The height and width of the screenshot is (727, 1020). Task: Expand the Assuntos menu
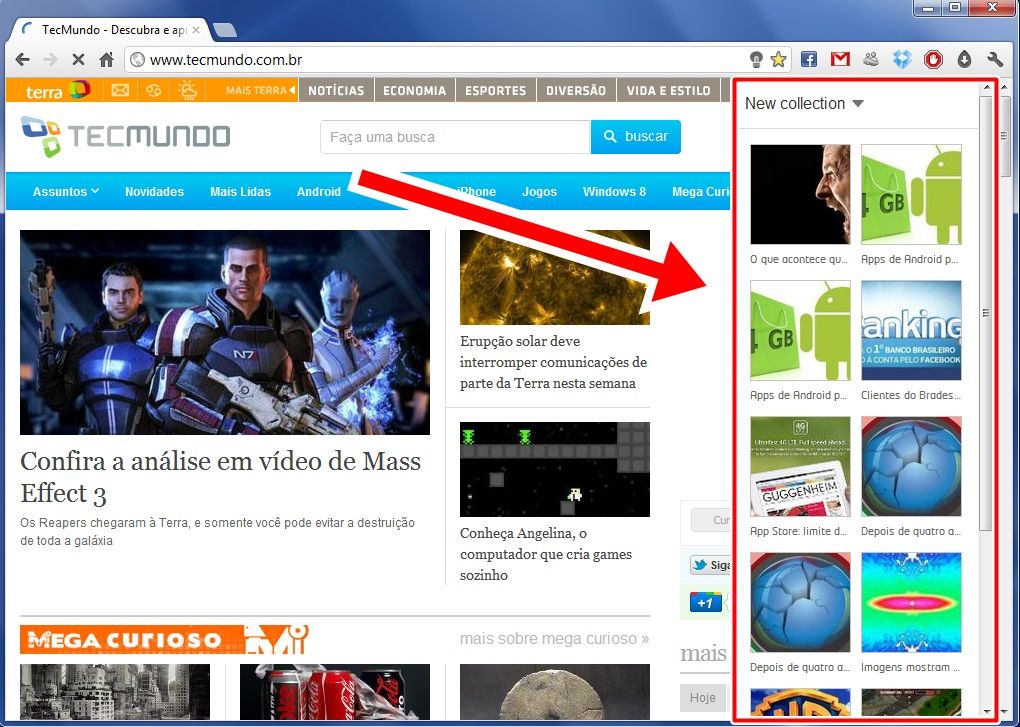(x=66, y=191)
